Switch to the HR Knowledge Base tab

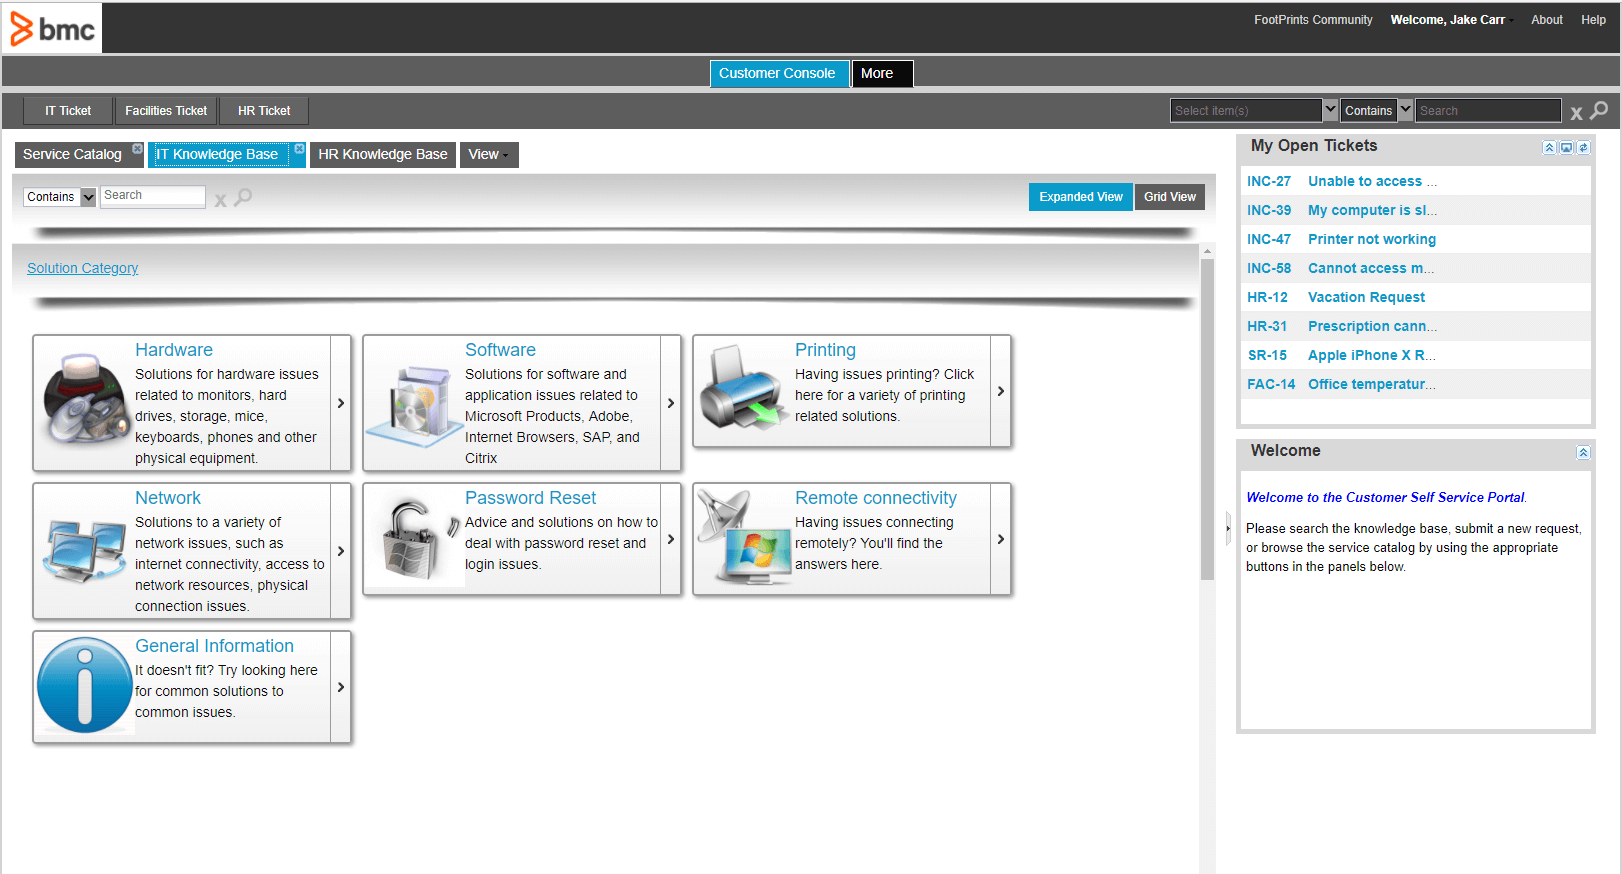[382, 155]
